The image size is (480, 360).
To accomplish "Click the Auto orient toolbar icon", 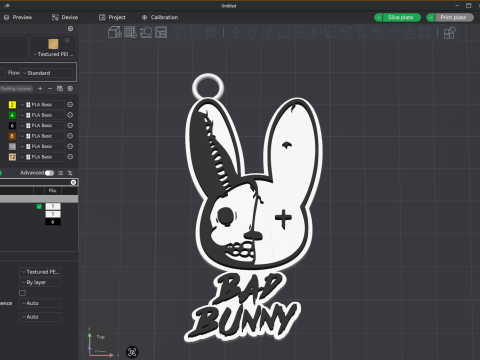I will [x=146, y=33].
